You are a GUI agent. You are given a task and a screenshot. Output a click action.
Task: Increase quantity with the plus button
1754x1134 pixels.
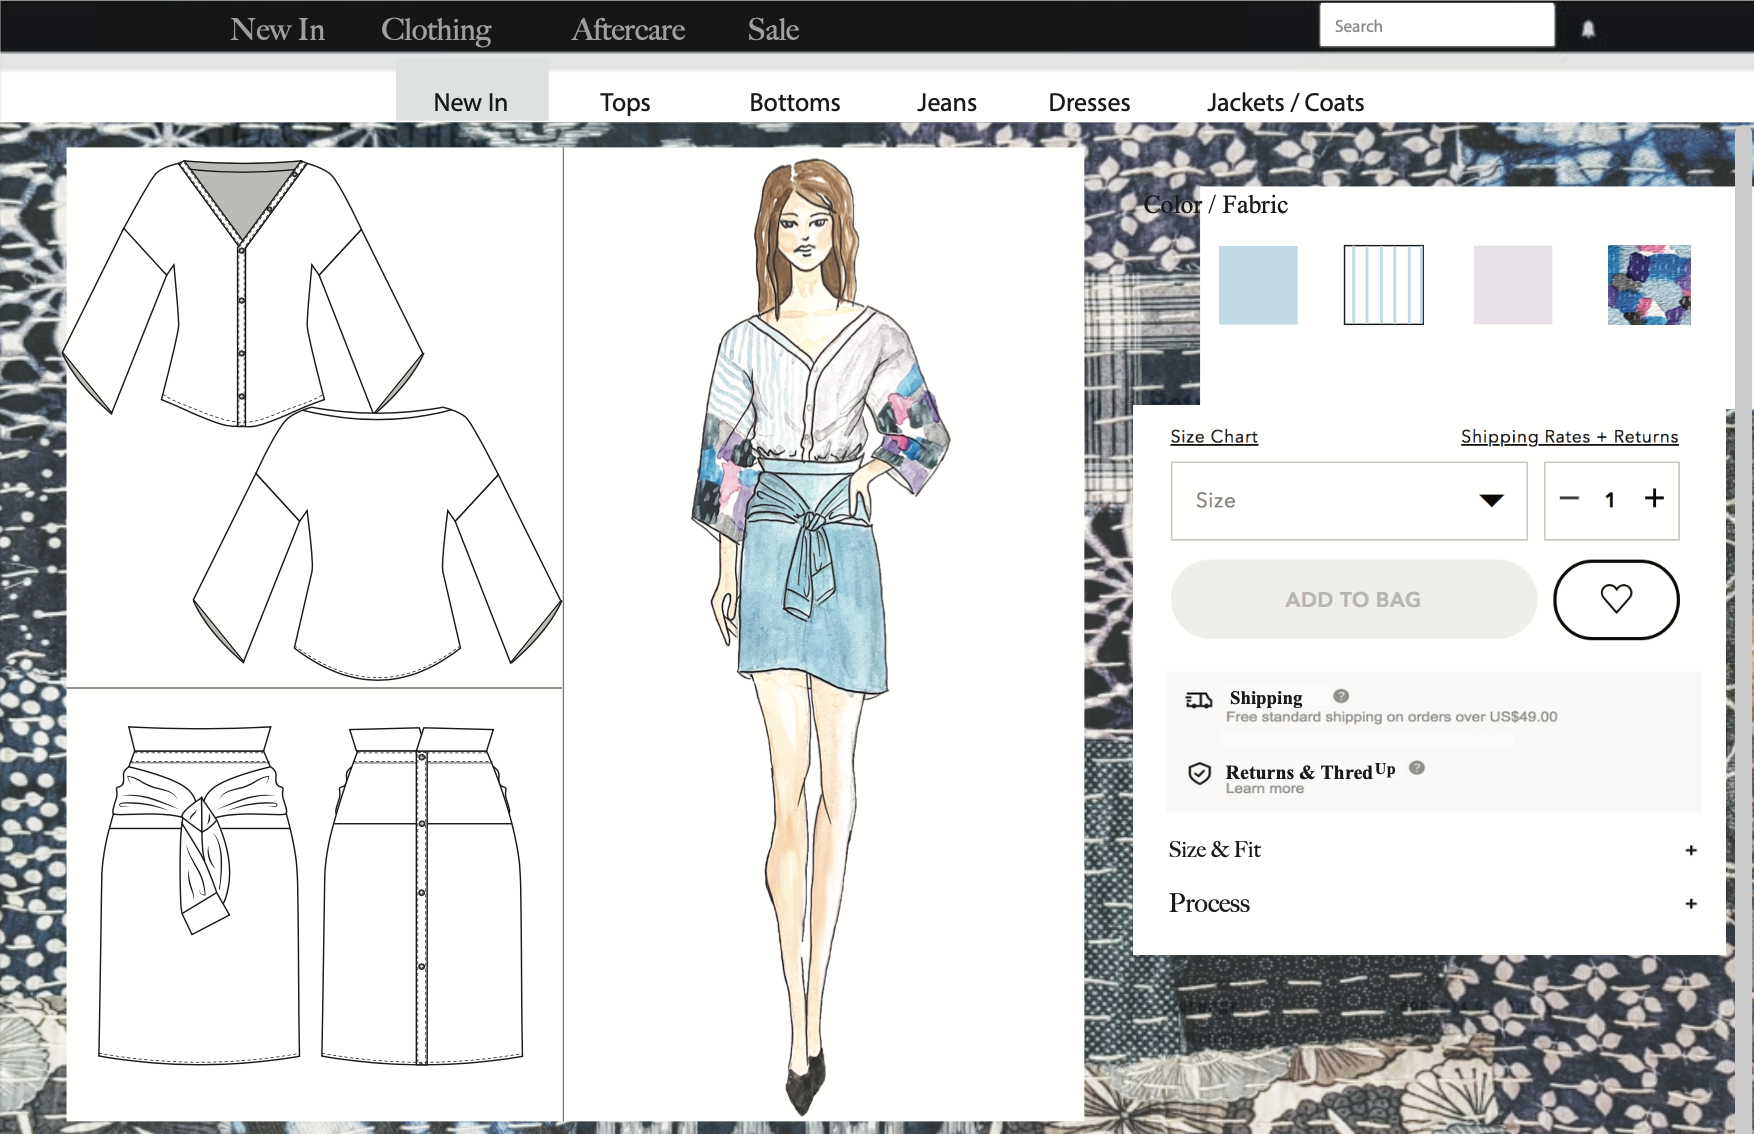1655,498
